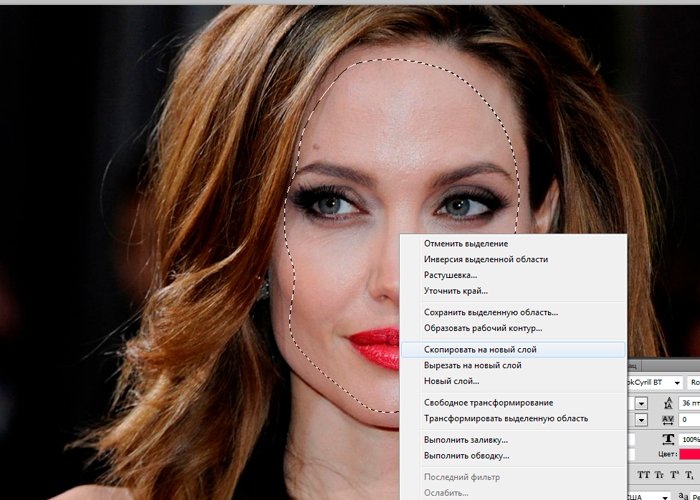Toggle Superscript text style
This screenshot has height=500, width=700.
click(x=675, y=475)
